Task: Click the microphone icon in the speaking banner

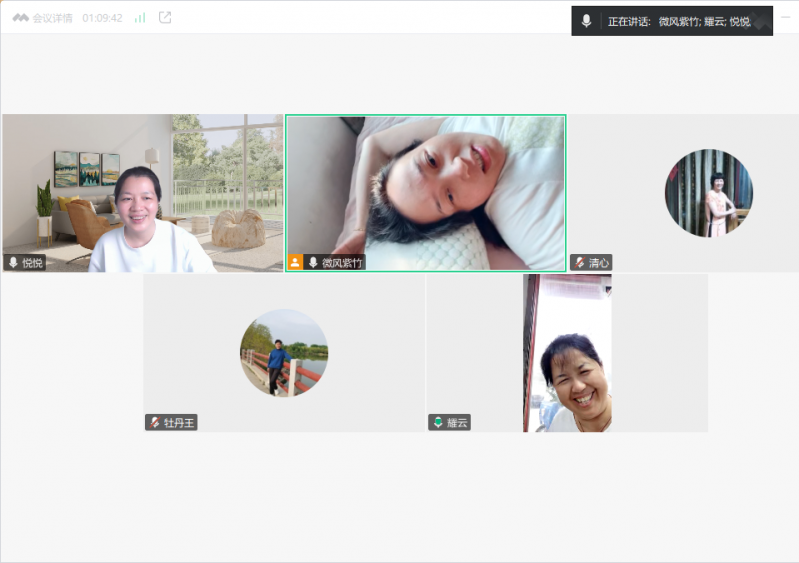Action: tap(586, 21)
